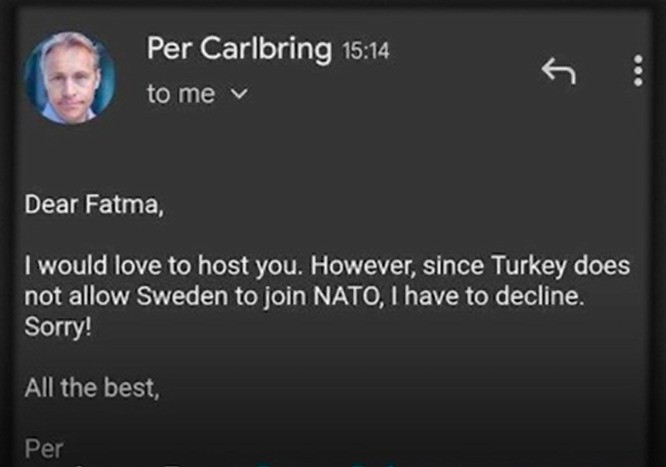The width and height of the screenshot is (666, 467).
Task: Click the "Per" signature at the bottom
Action: tap(44, 448)
